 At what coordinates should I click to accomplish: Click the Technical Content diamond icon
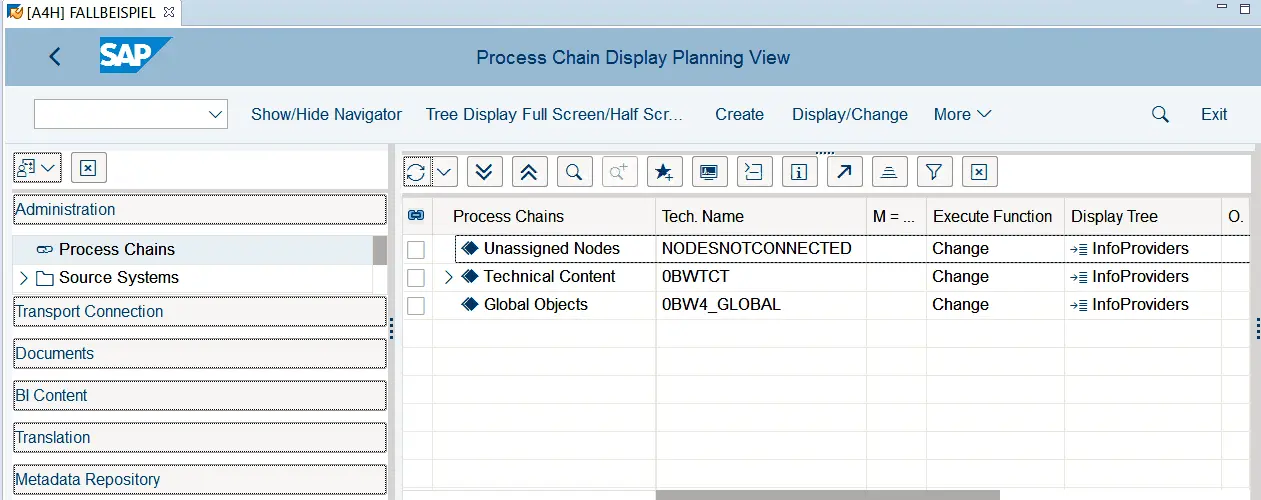point(470,276)
